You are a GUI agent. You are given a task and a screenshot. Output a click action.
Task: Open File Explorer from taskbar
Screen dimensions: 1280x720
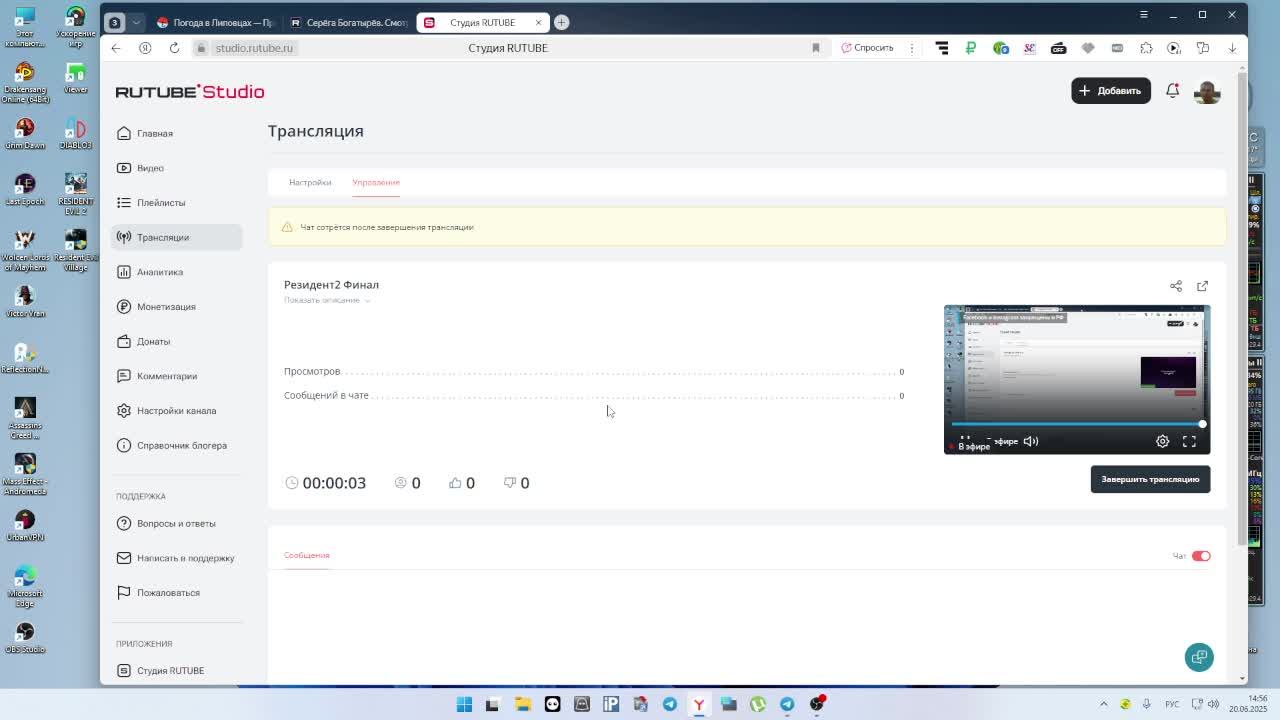click(x=522, y=704)
